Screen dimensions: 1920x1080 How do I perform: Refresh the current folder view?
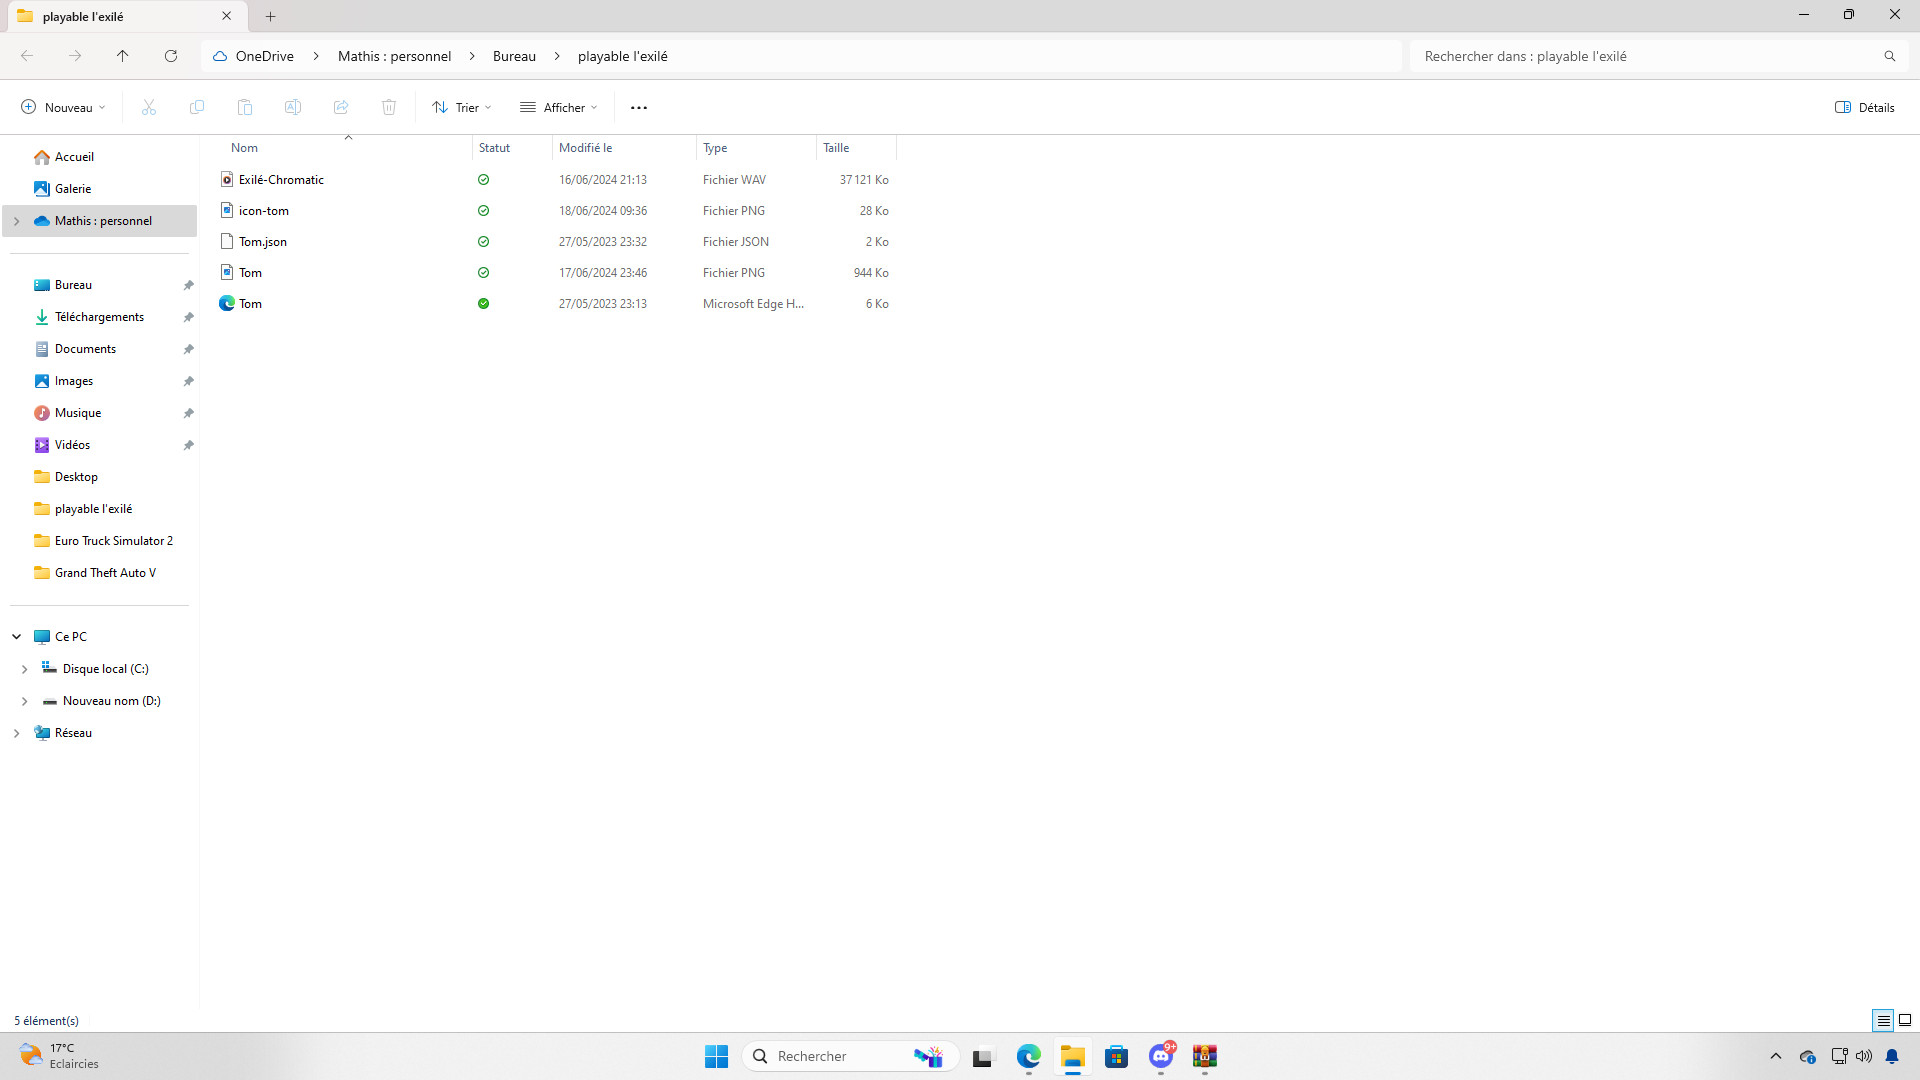tap(171, 56)
